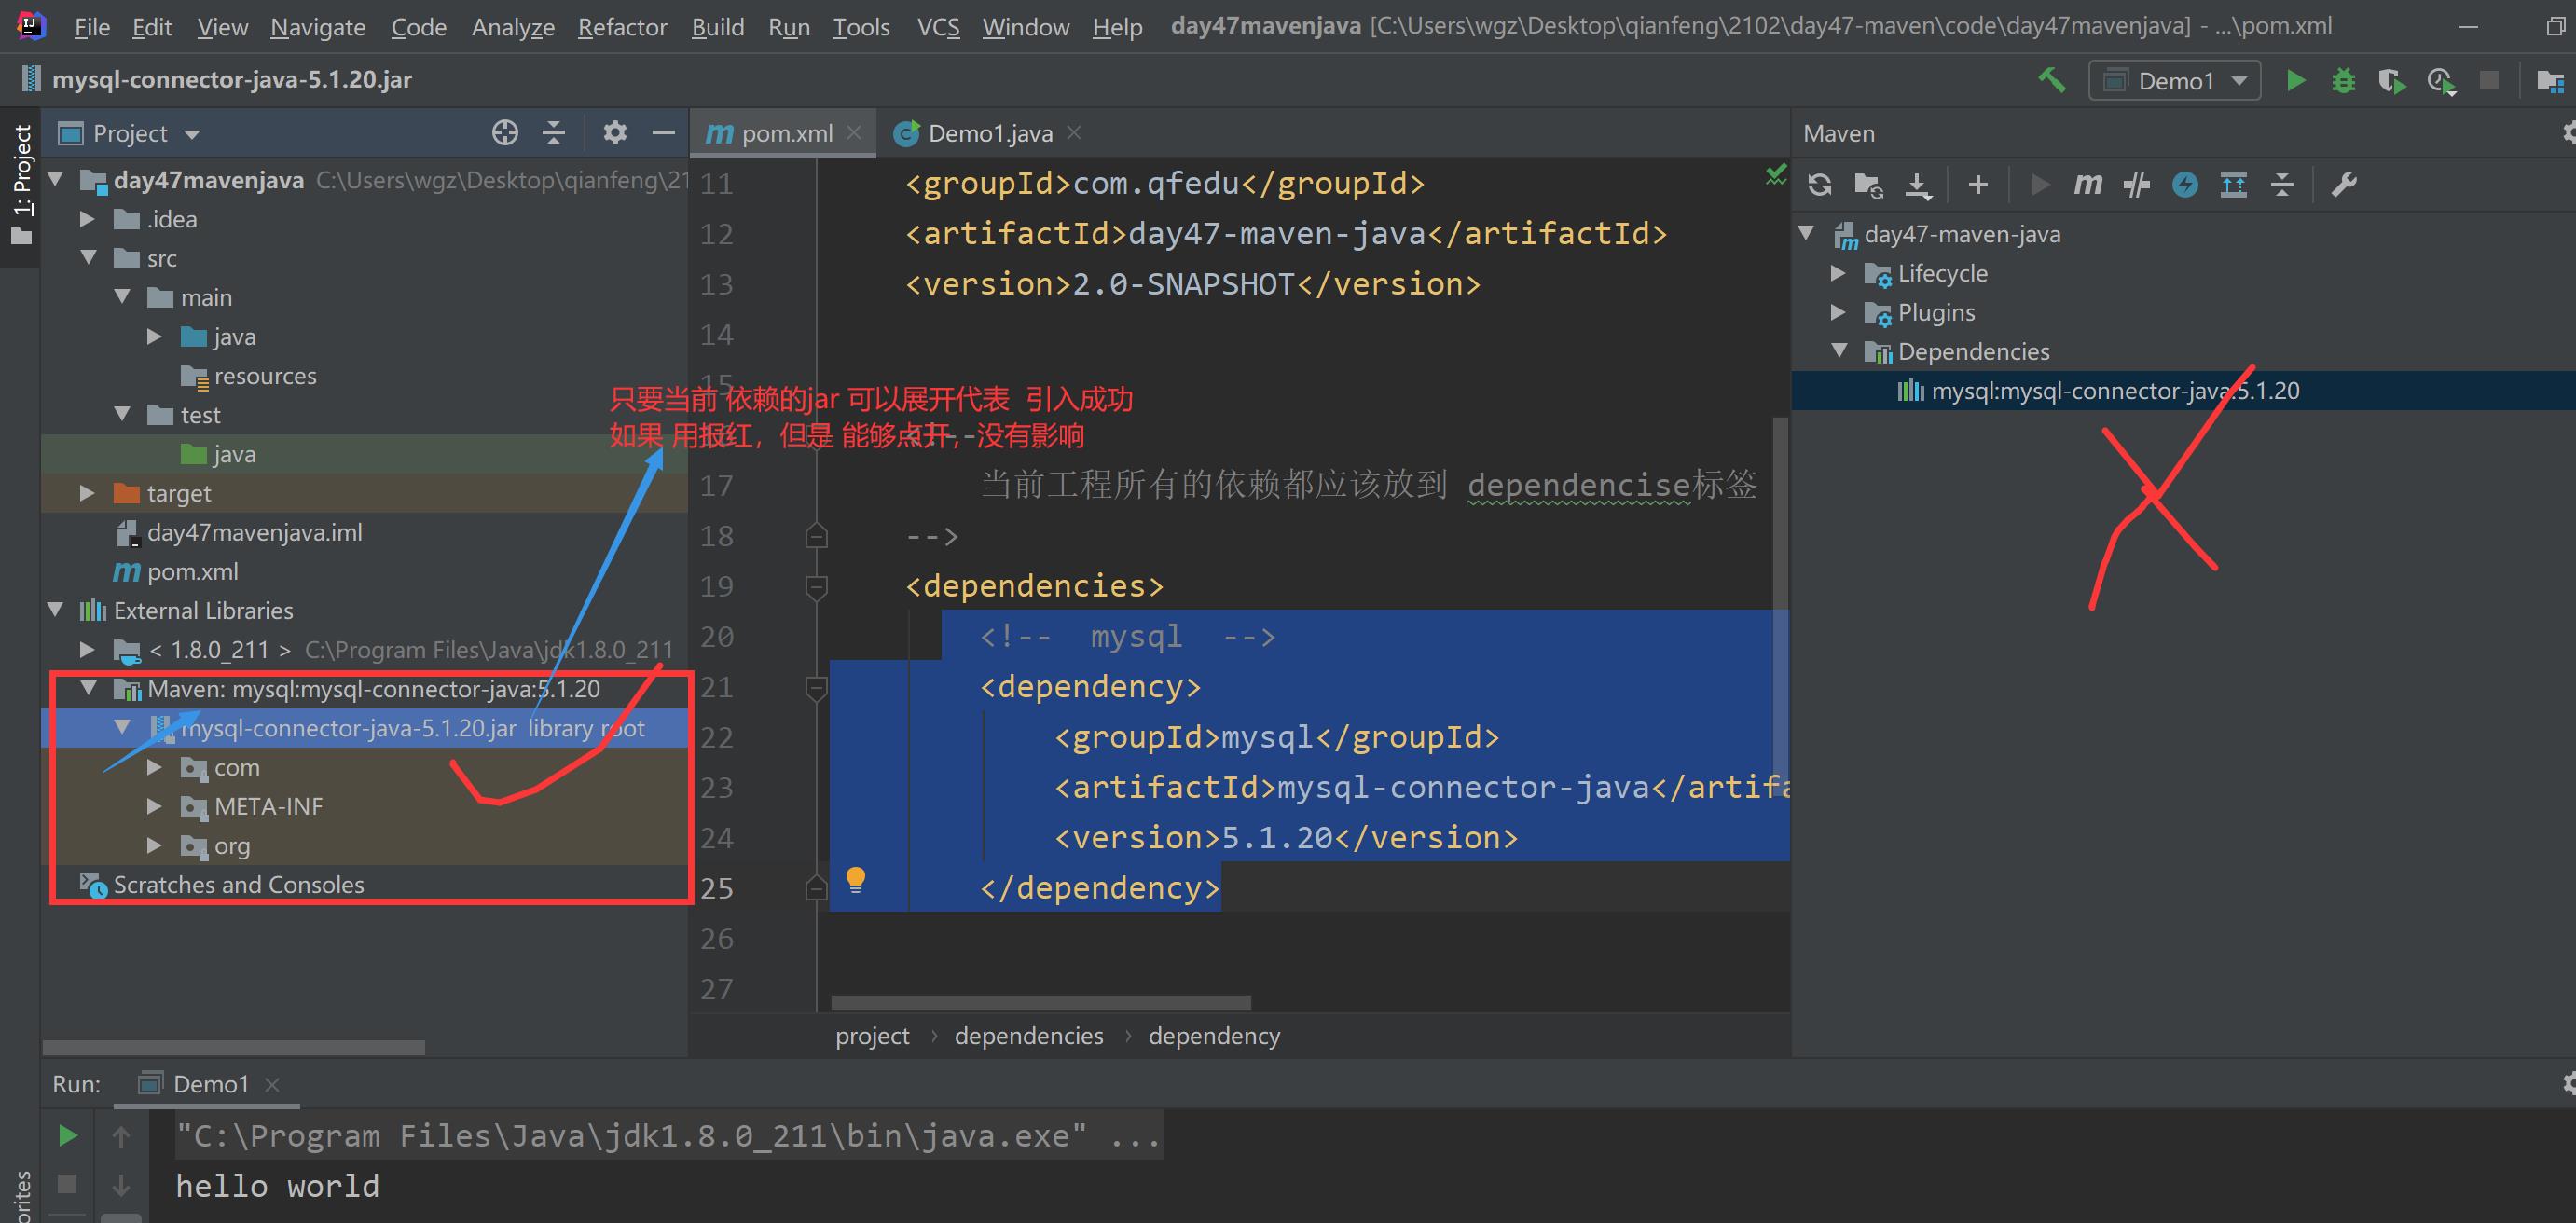
Task: Click the Build project hammer icon
Action: coord(2051,80)
